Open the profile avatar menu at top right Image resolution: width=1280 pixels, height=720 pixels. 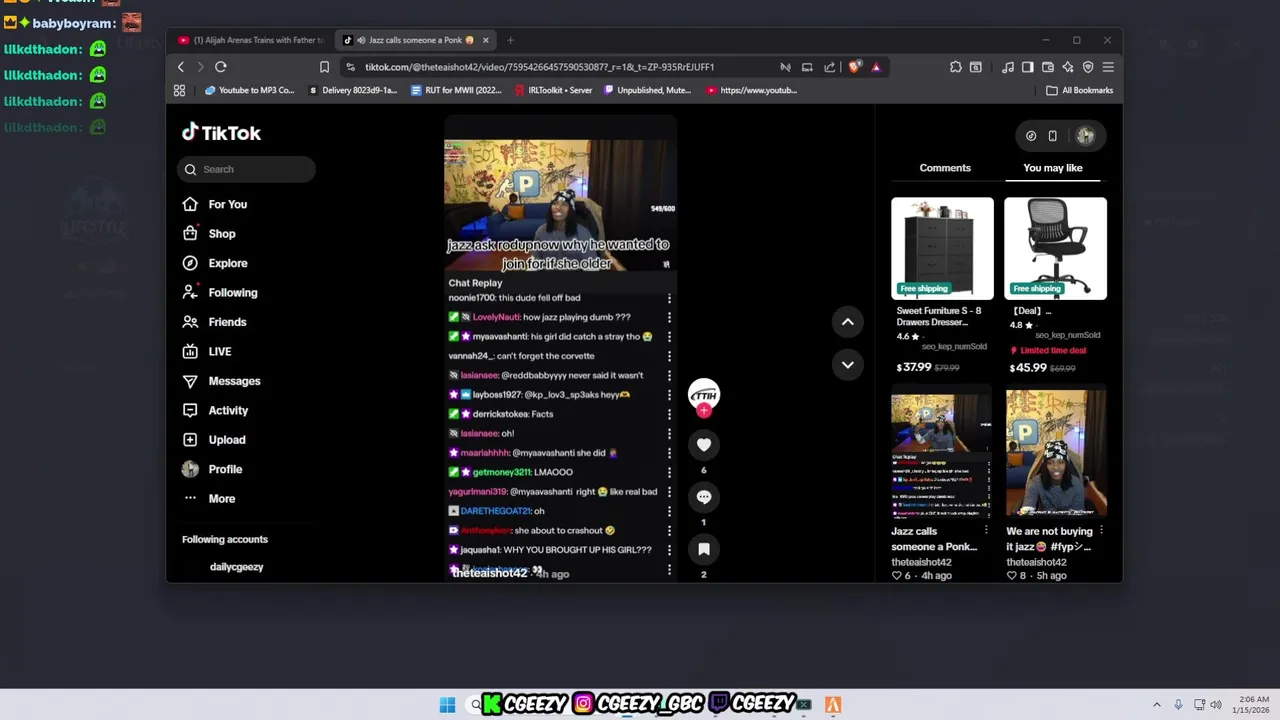(x=1085, y=135)
